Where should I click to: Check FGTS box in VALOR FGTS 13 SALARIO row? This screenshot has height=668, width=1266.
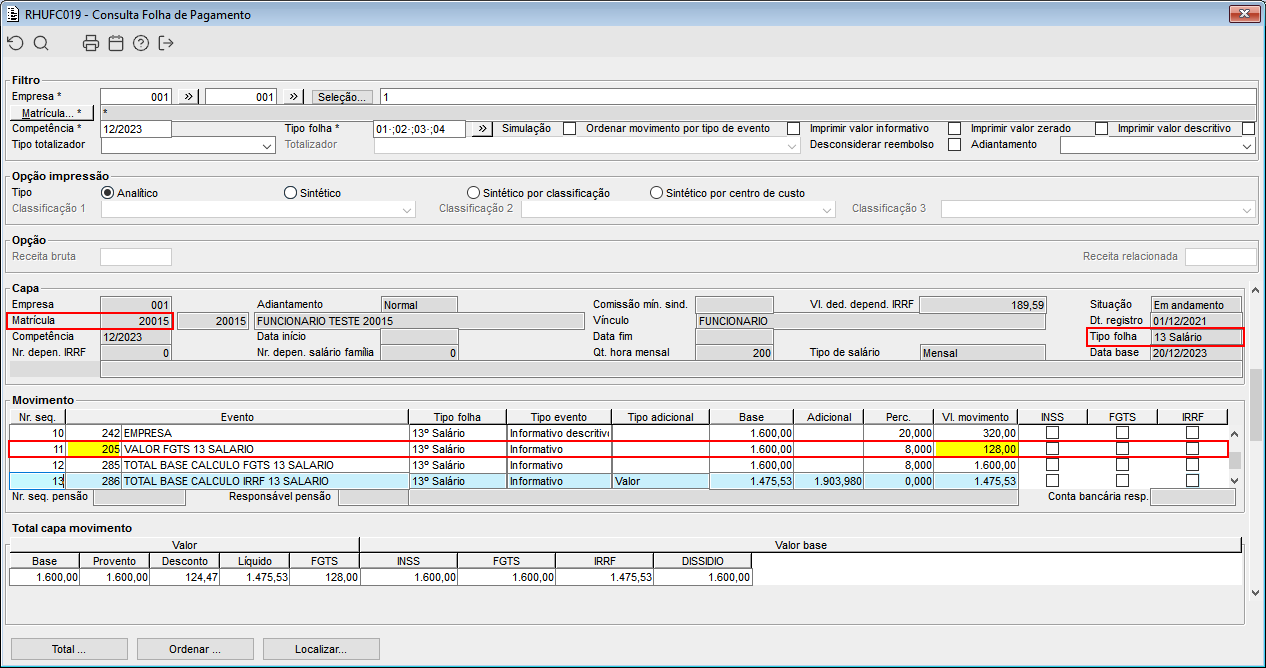point(1122,449)
